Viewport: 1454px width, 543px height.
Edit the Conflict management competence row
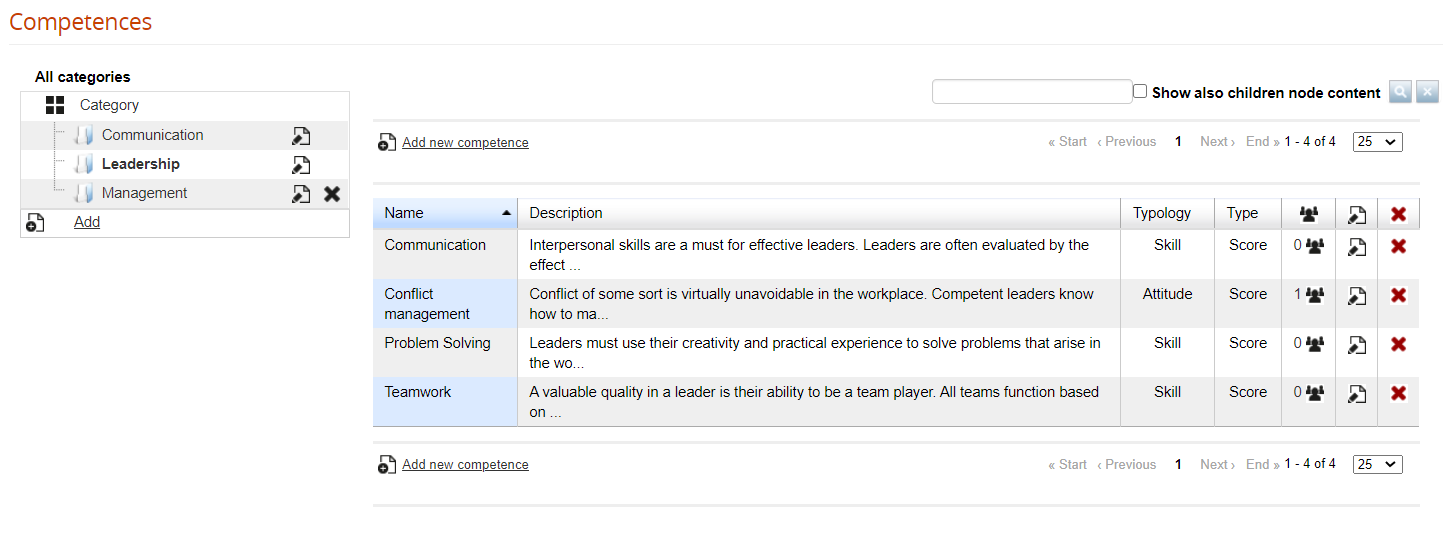1356,295
